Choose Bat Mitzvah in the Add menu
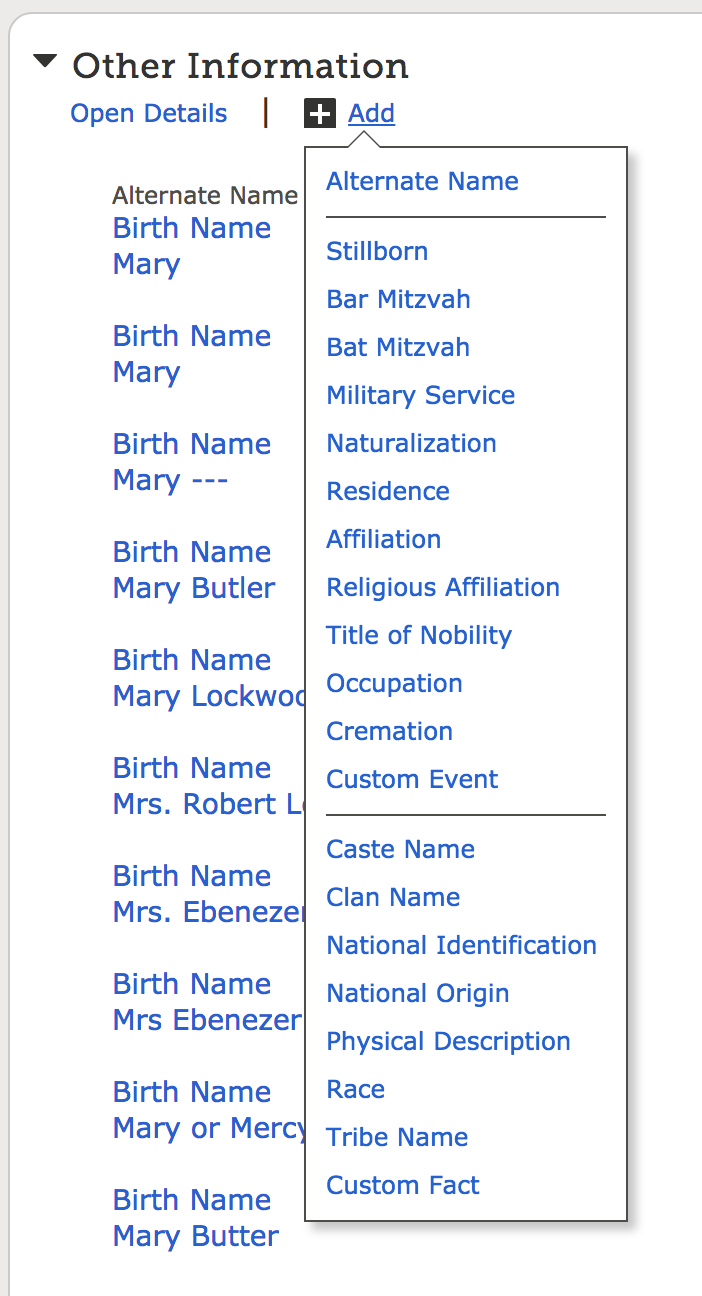Viewport: 702px width, 1296px height. click(x=397, y=347)
